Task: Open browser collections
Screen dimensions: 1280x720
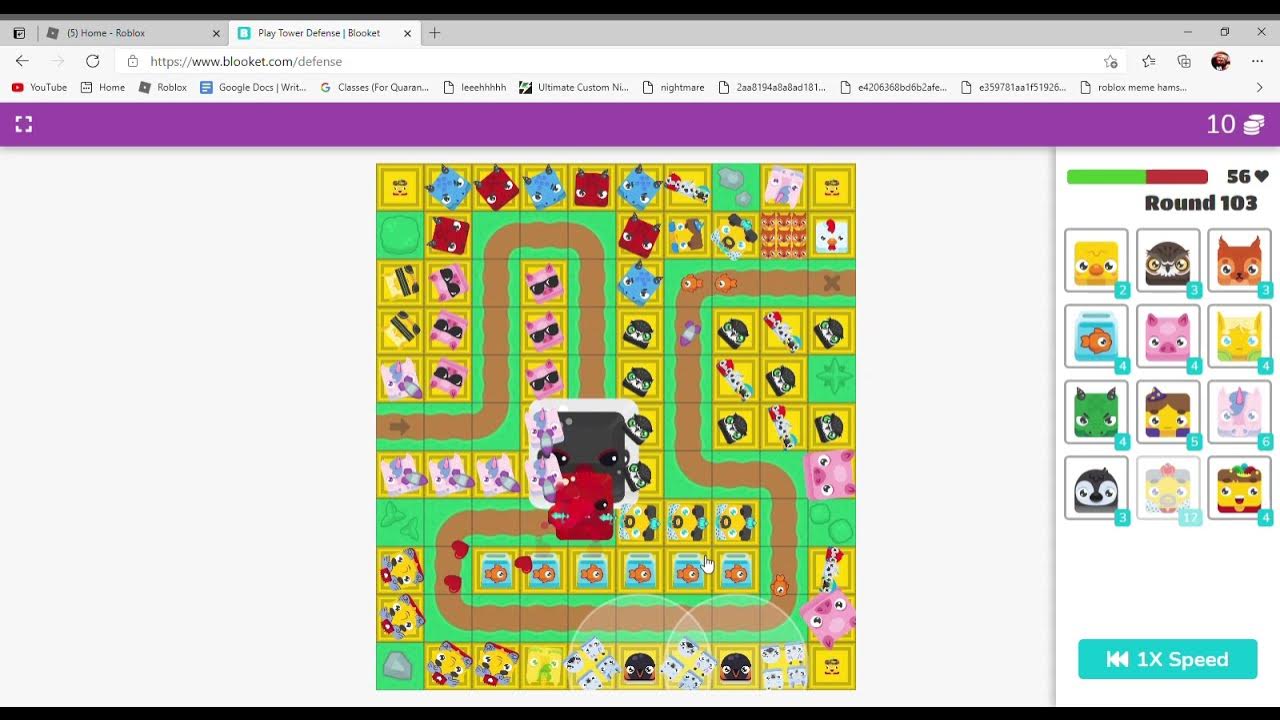Action: [1184, 61]
